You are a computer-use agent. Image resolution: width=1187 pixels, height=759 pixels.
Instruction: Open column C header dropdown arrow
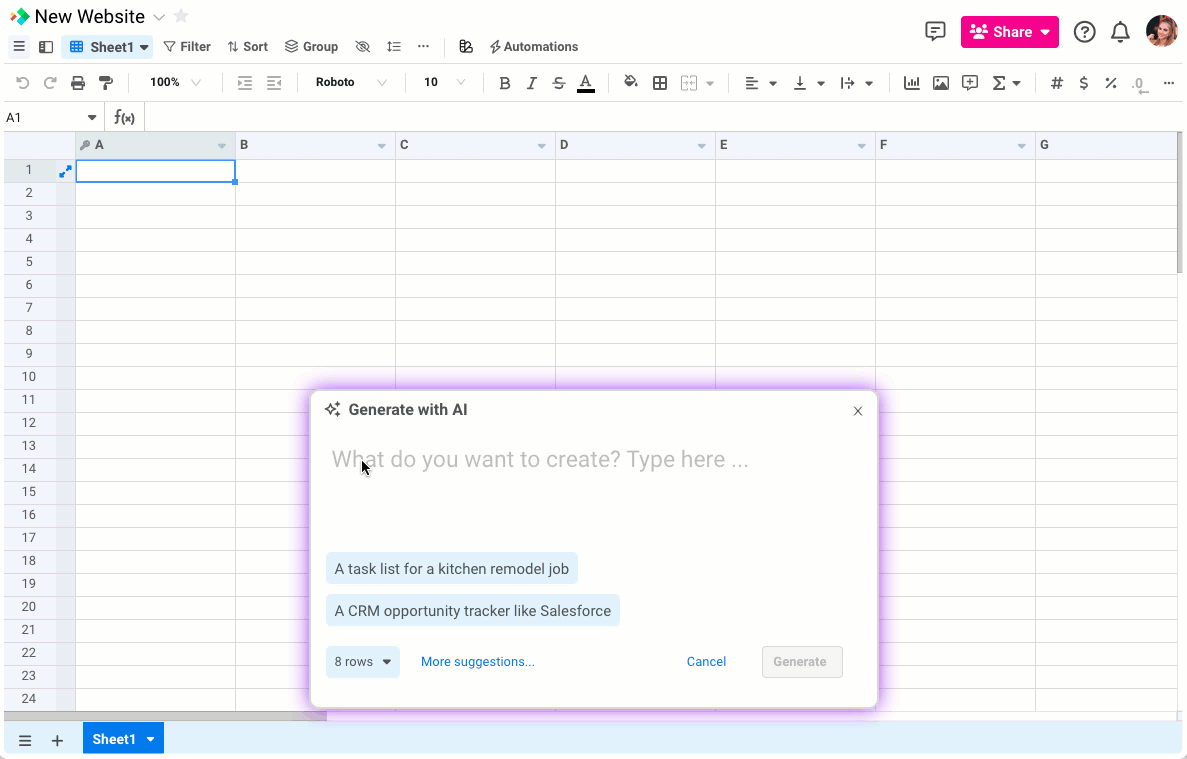point(541,146)
